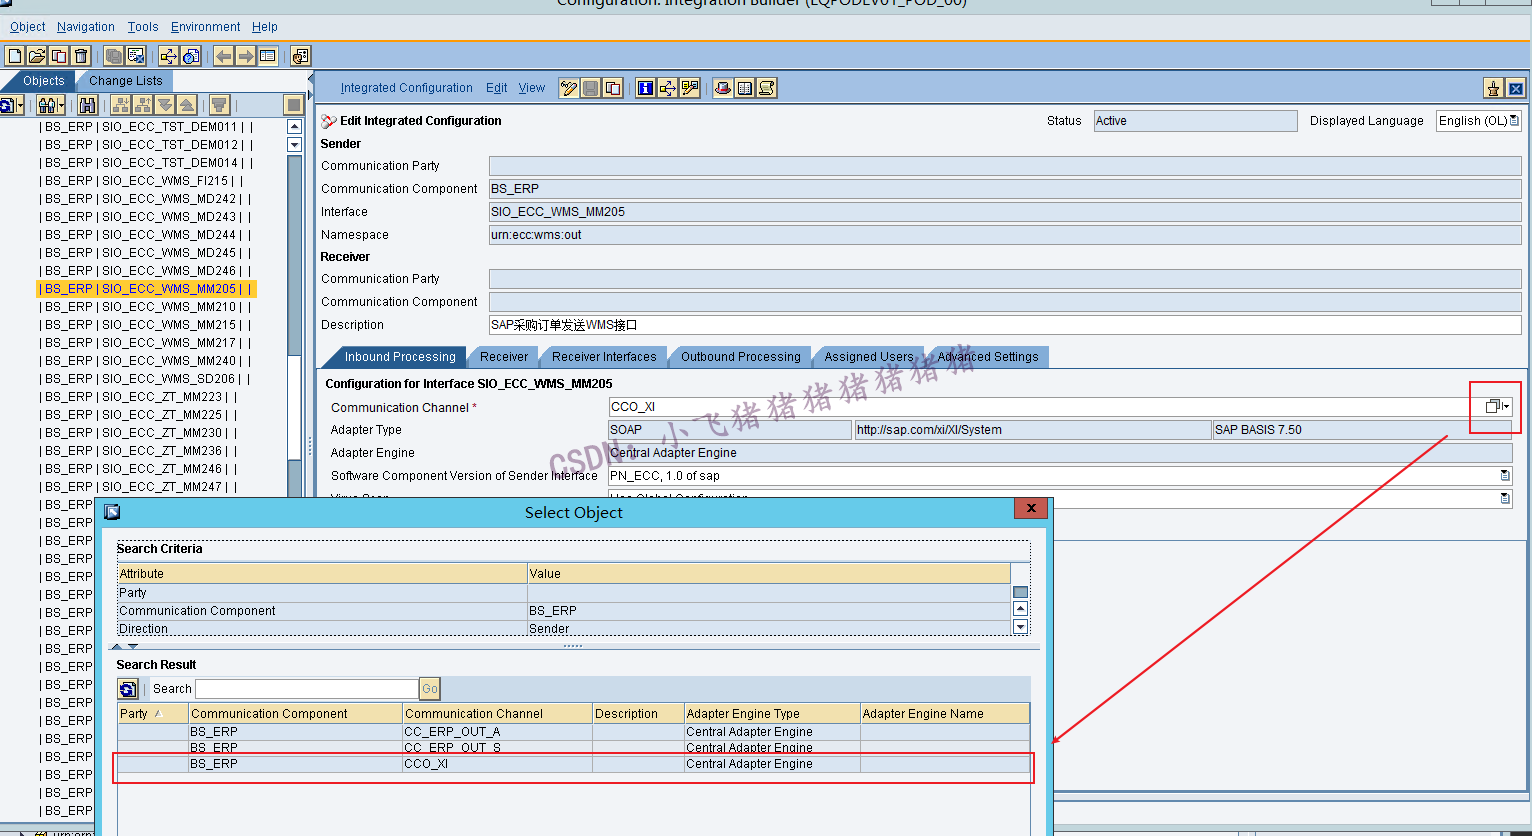Click the Open folder icon in main toolbar
1532x836 pixels.
(37, 56)
